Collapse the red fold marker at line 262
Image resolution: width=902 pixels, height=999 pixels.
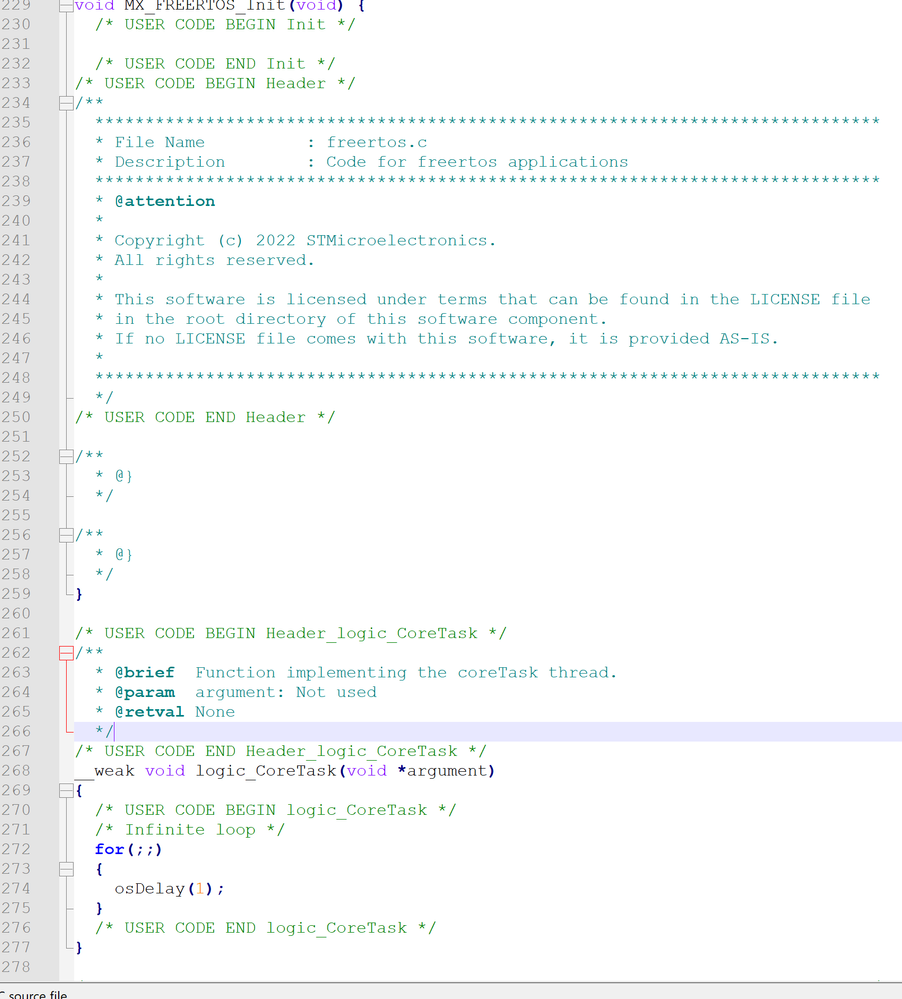pos(66,652)
